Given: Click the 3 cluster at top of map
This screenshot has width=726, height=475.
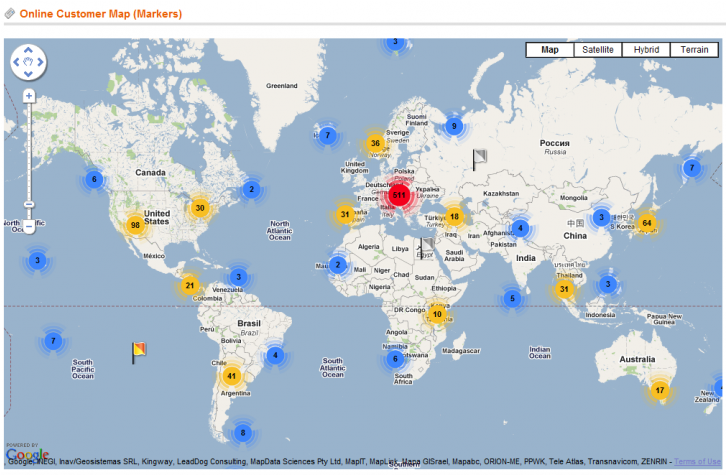Looking at the screenshot, I should [x=395, y=43].
